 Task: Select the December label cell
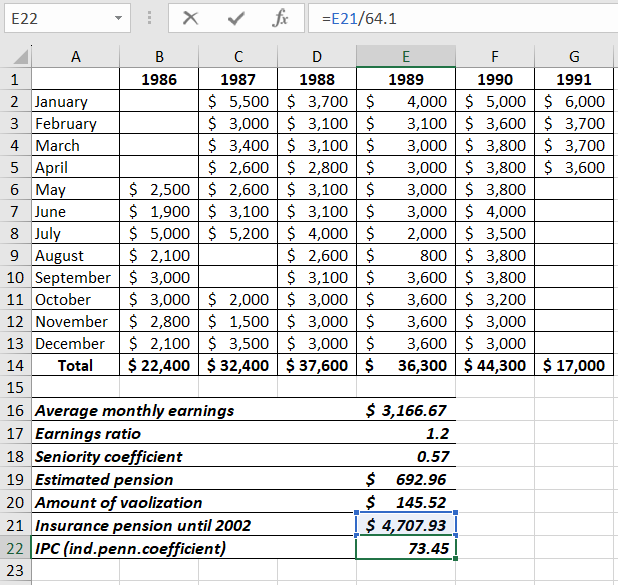click(76, 344)
